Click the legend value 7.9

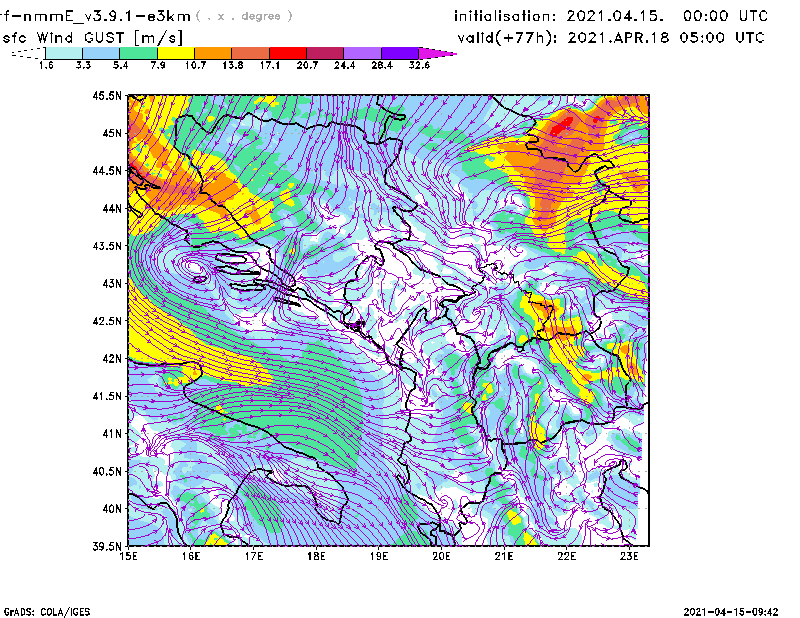(158, 65)
